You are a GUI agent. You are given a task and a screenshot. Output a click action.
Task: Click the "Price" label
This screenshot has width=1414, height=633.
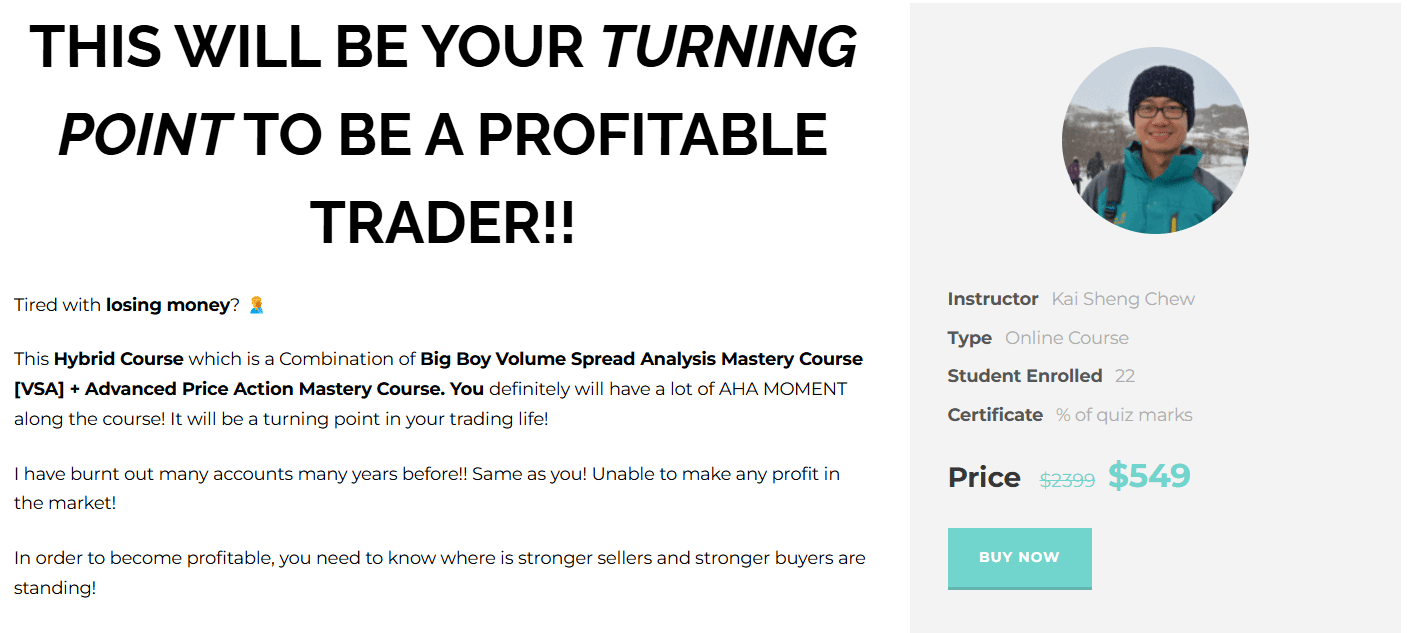[x=984, y=478]
